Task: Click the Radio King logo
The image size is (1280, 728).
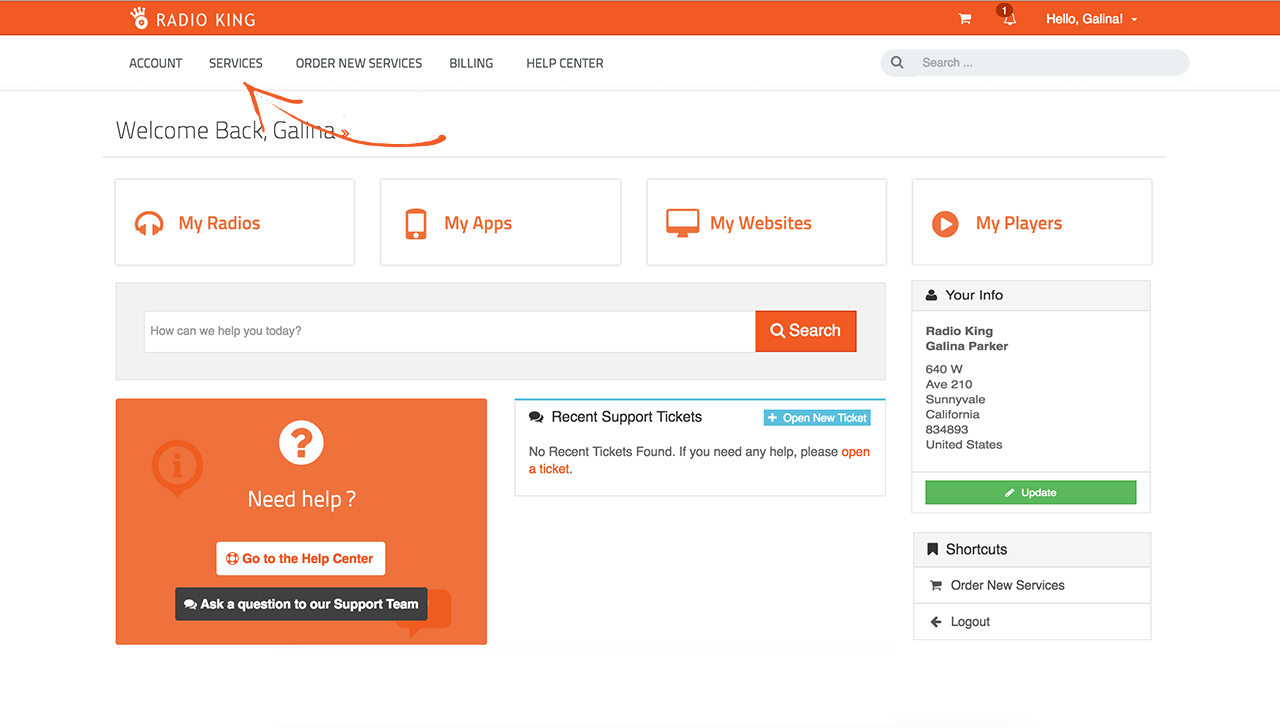Action: pyautogui.click(x=193, y=18)
